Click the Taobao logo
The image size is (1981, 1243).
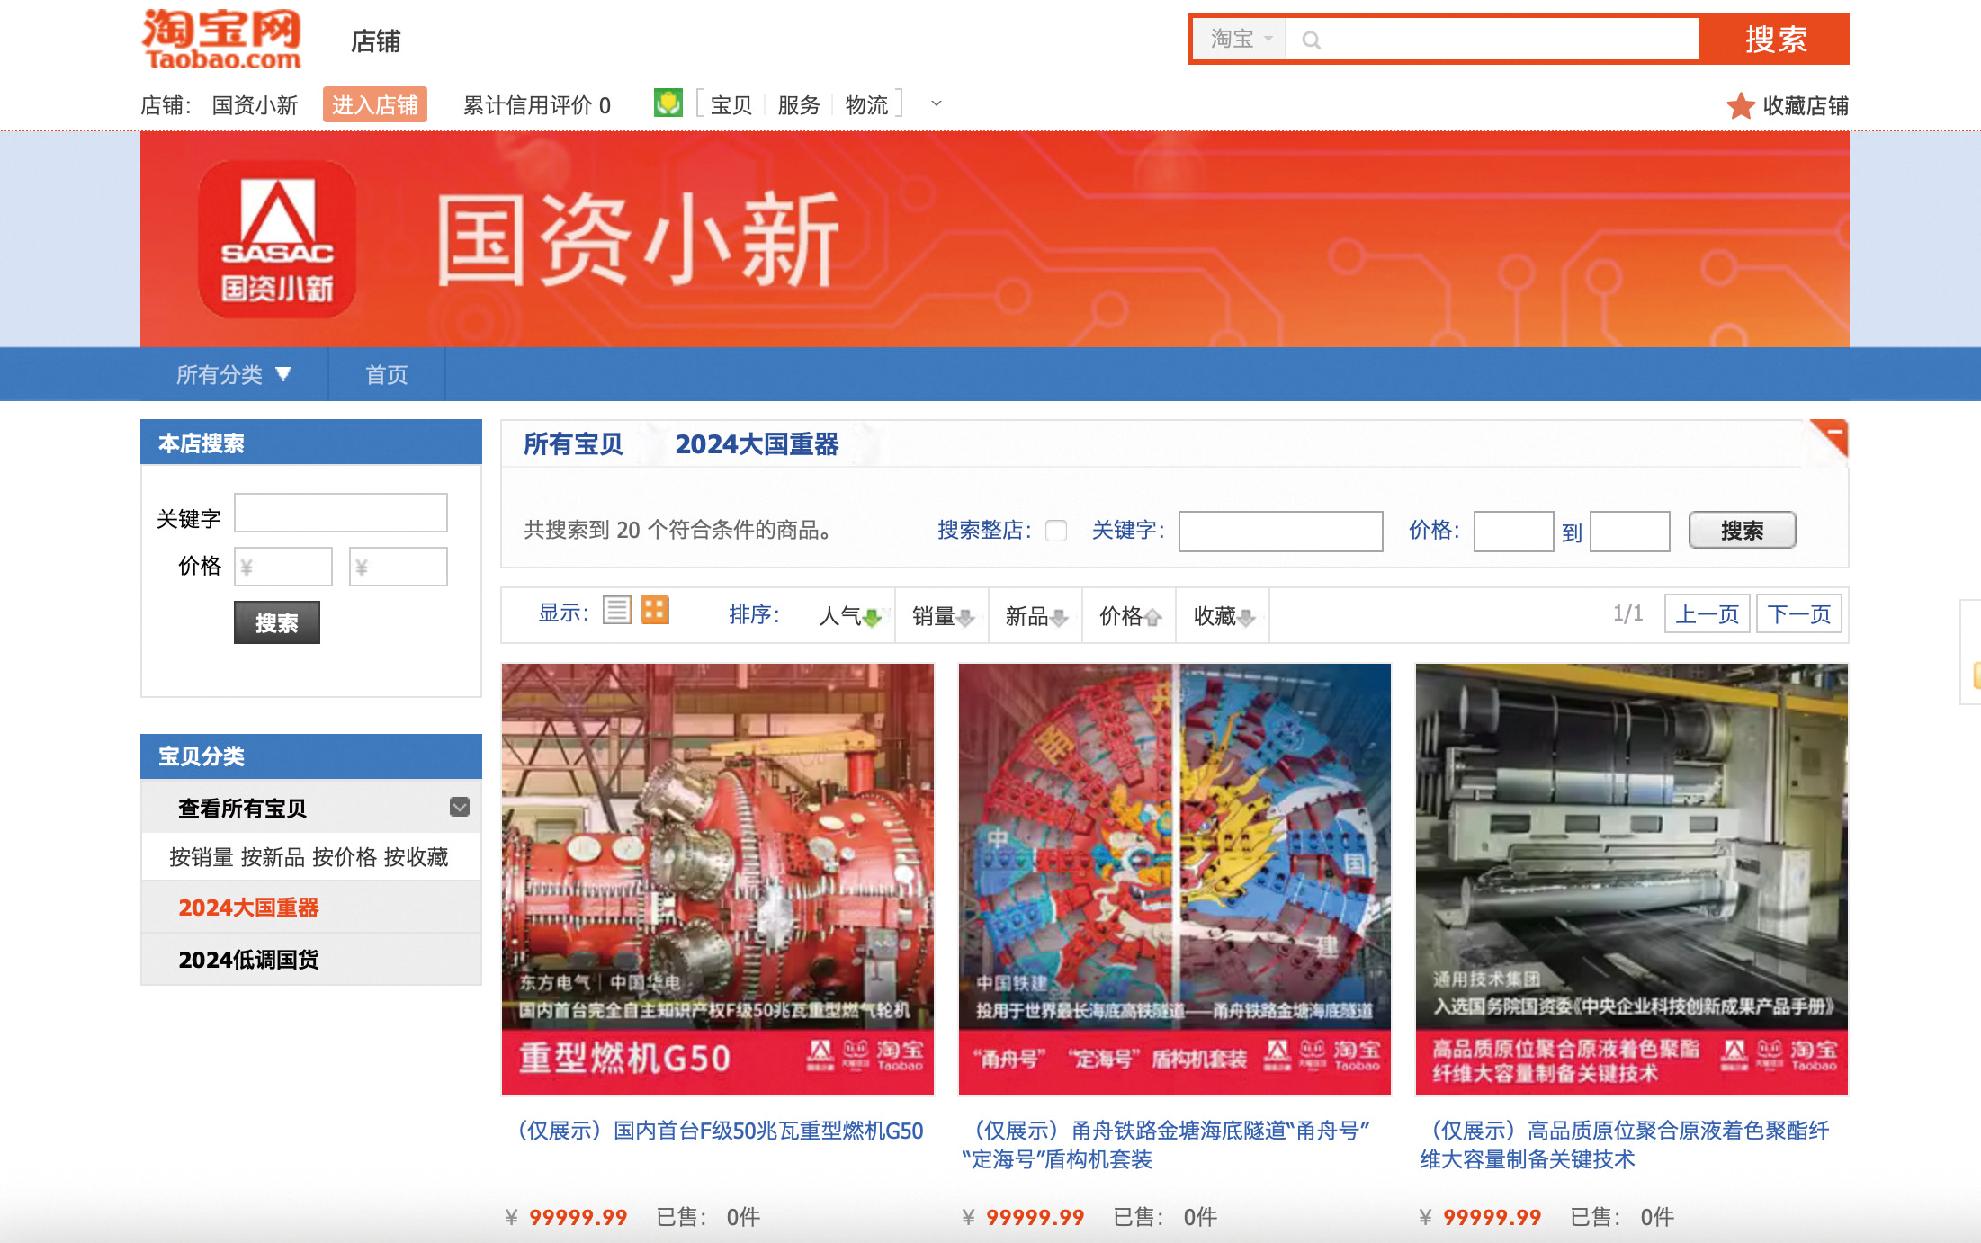(221, 40)
